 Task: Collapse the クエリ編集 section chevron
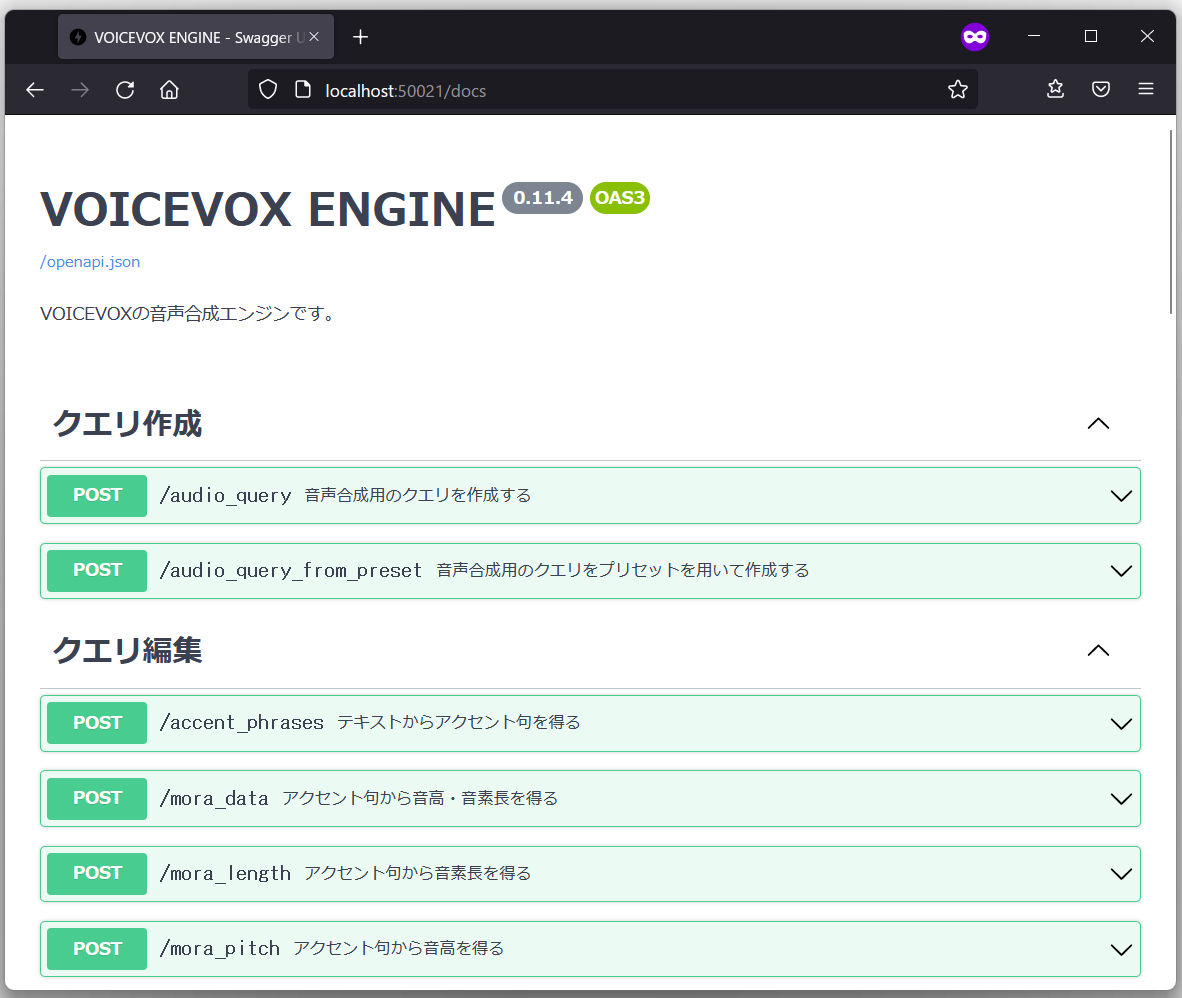(1098, 651)
